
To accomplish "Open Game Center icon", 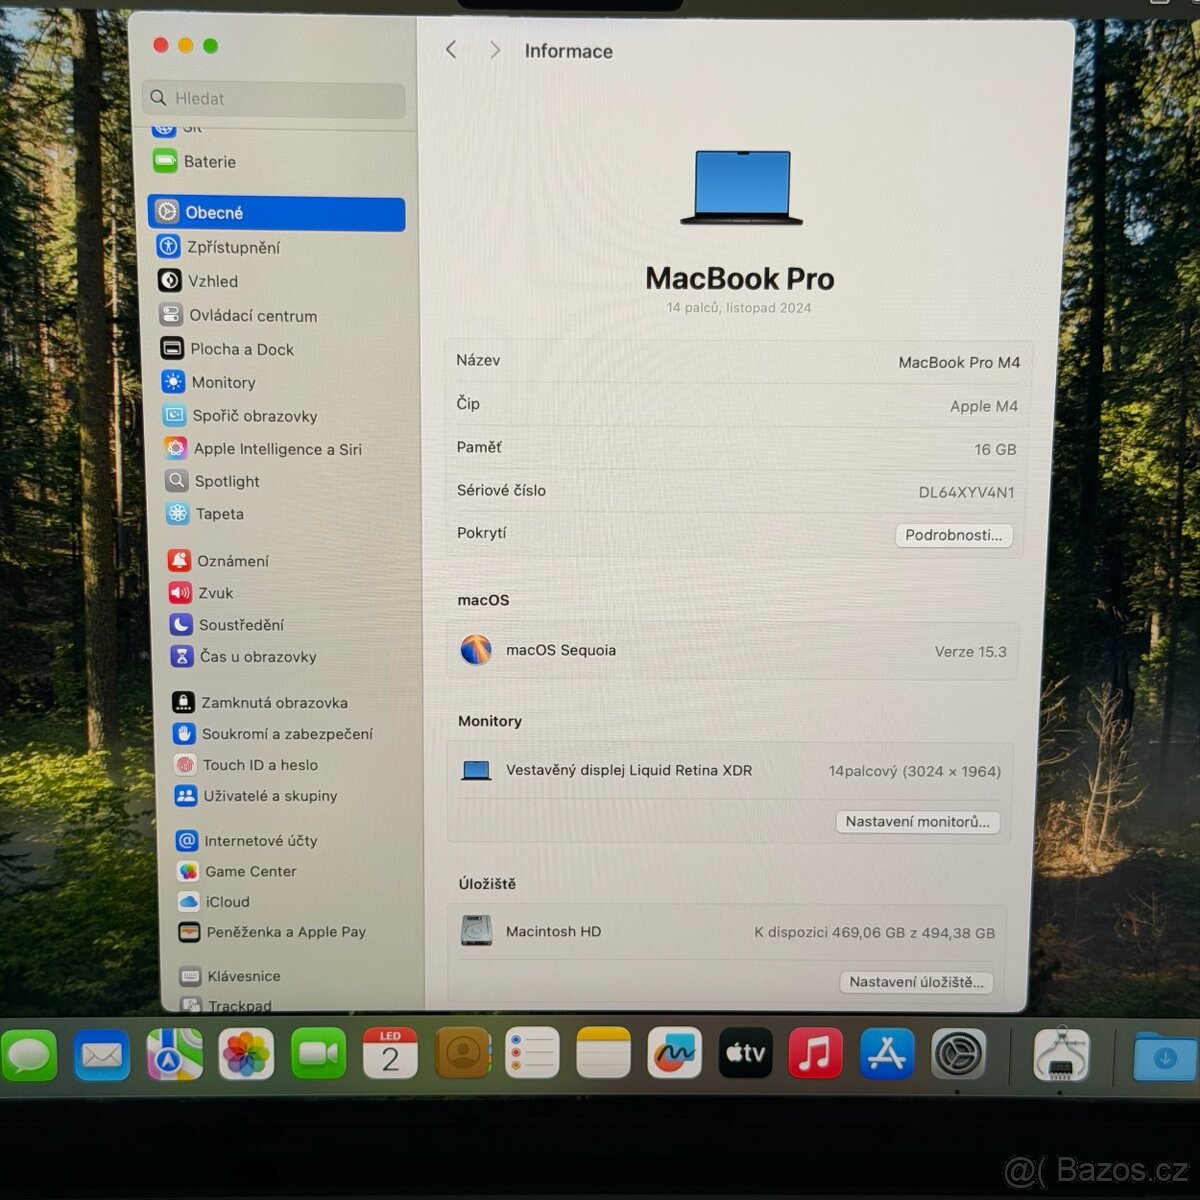I will click(188, 871).
